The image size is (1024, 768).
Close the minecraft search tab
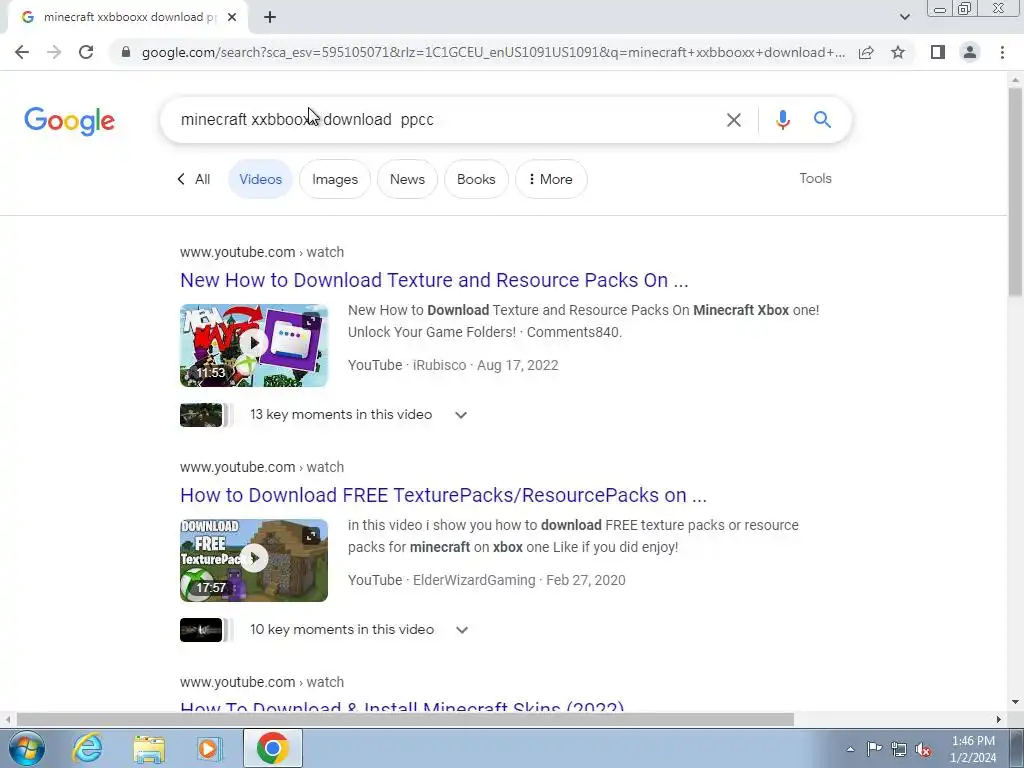click(x=232, y=18)
